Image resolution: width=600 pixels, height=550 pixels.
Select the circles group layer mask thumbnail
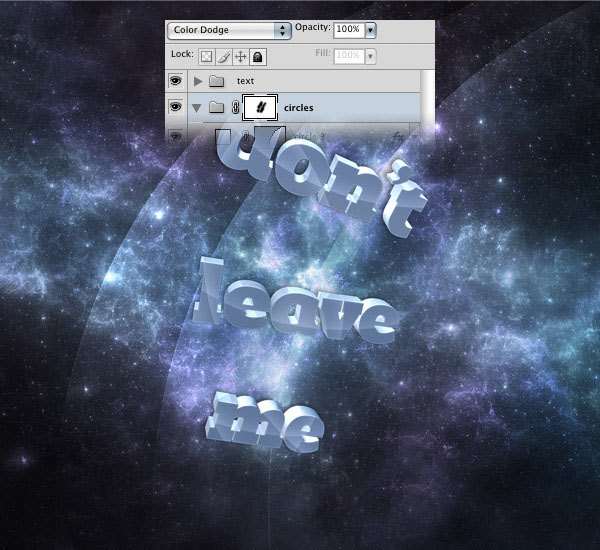[x=260, y=107]
